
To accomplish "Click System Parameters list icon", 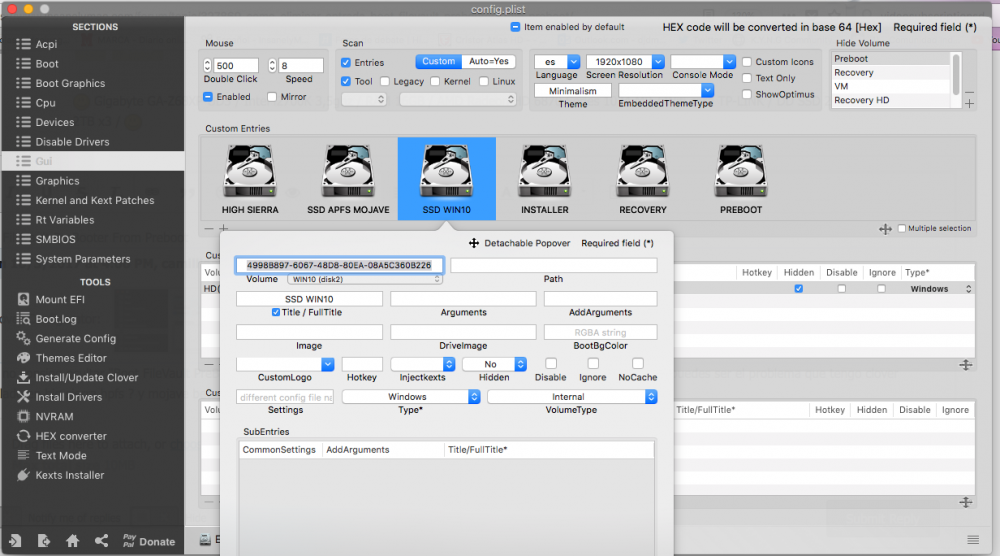I will coord(23,258).
